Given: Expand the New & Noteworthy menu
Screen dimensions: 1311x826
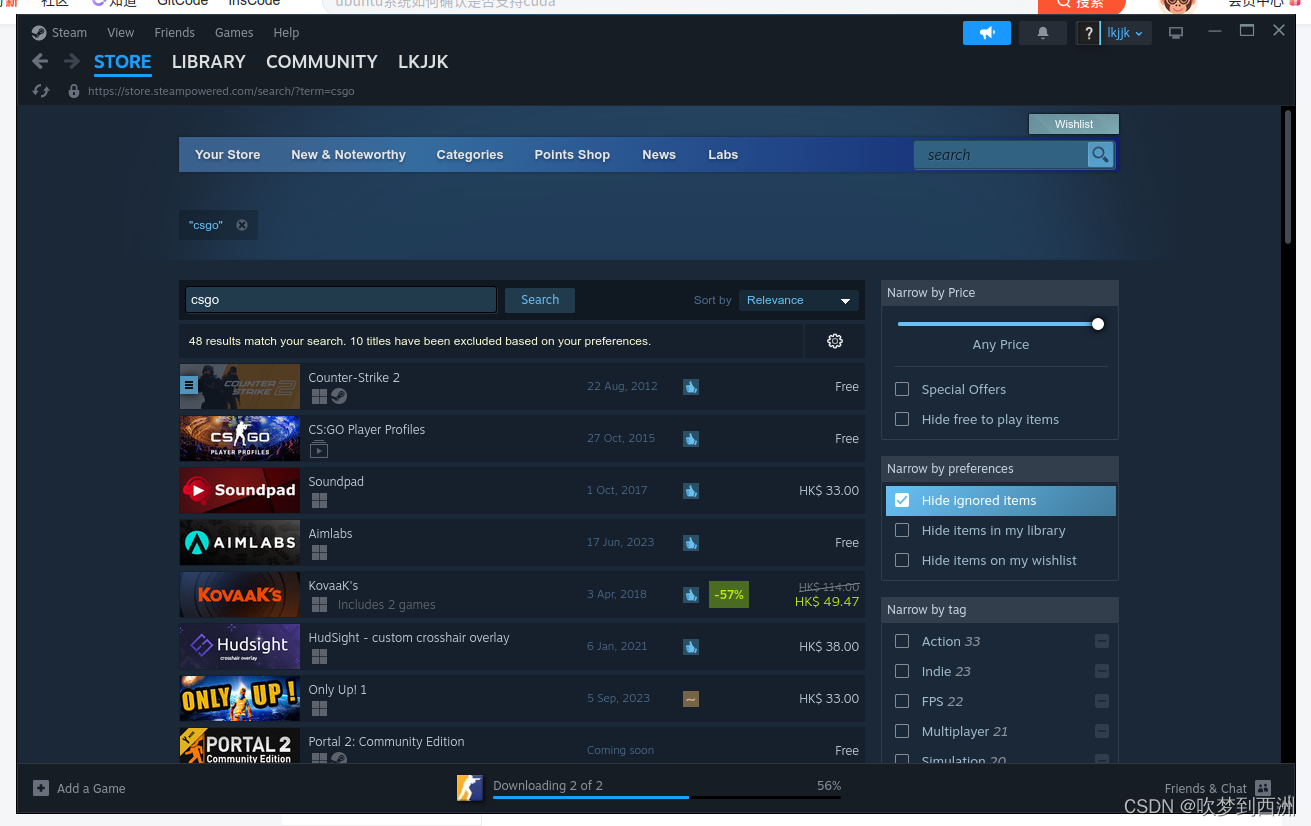Looking at the screenshot, I should pos(348,154).
